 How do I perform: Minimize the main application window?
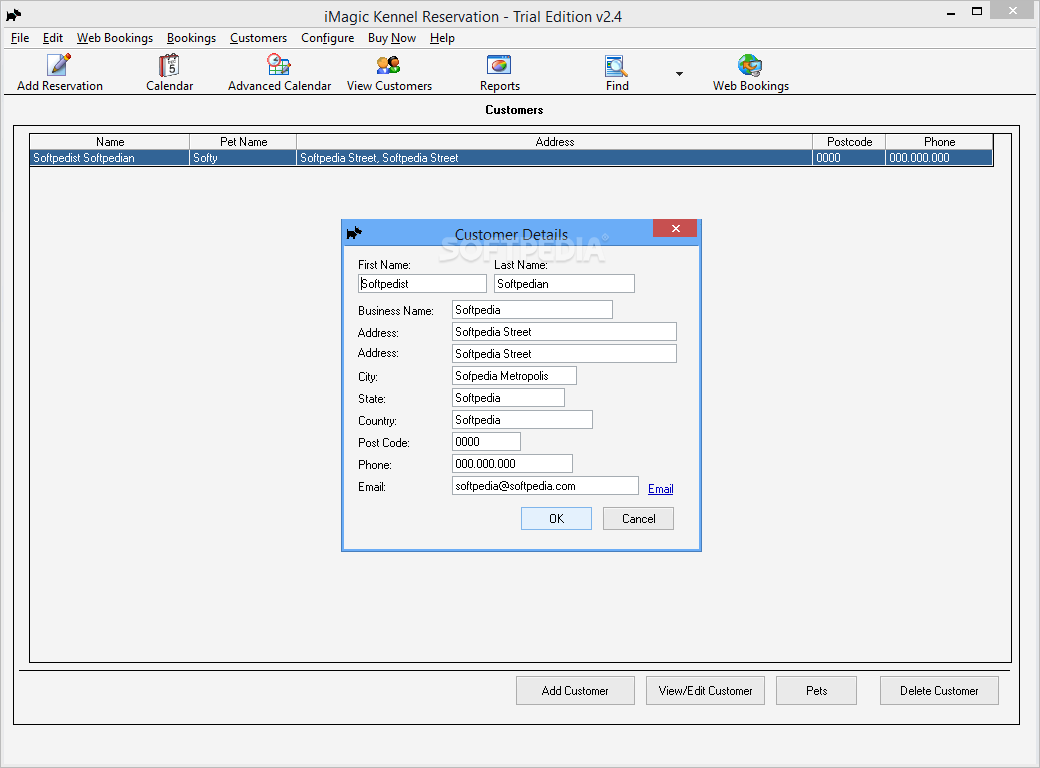(950, 12)
